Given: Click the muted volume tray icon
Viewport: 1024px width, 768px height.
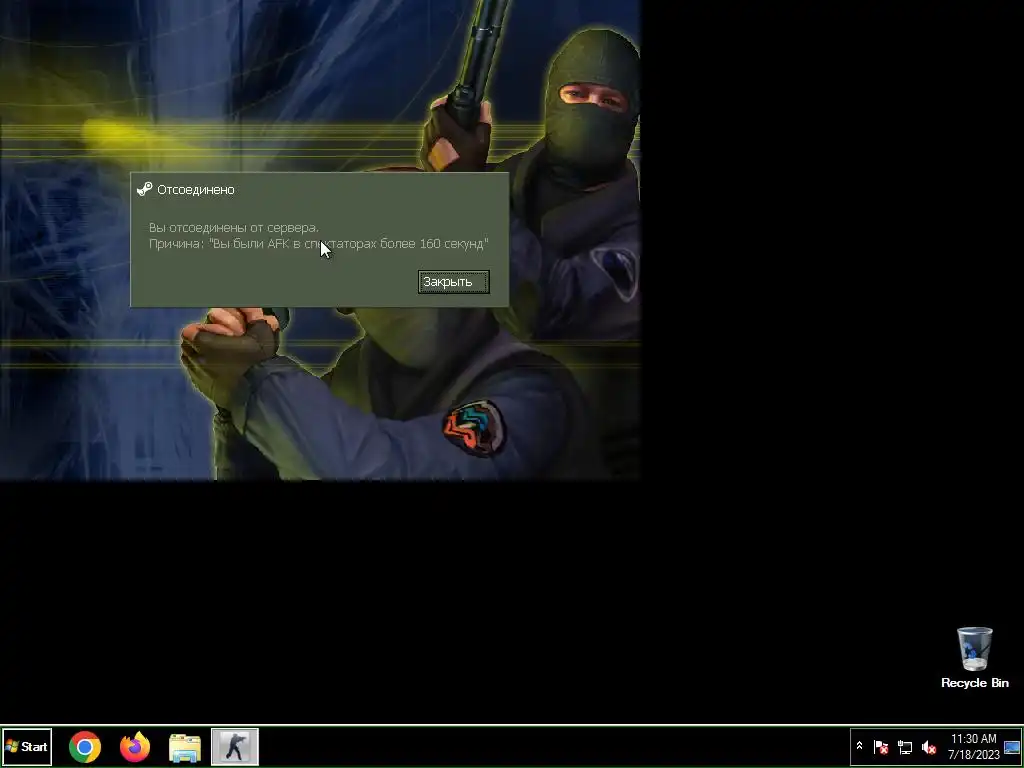Looking at the screenshot, I should click(x=929, y=746).
